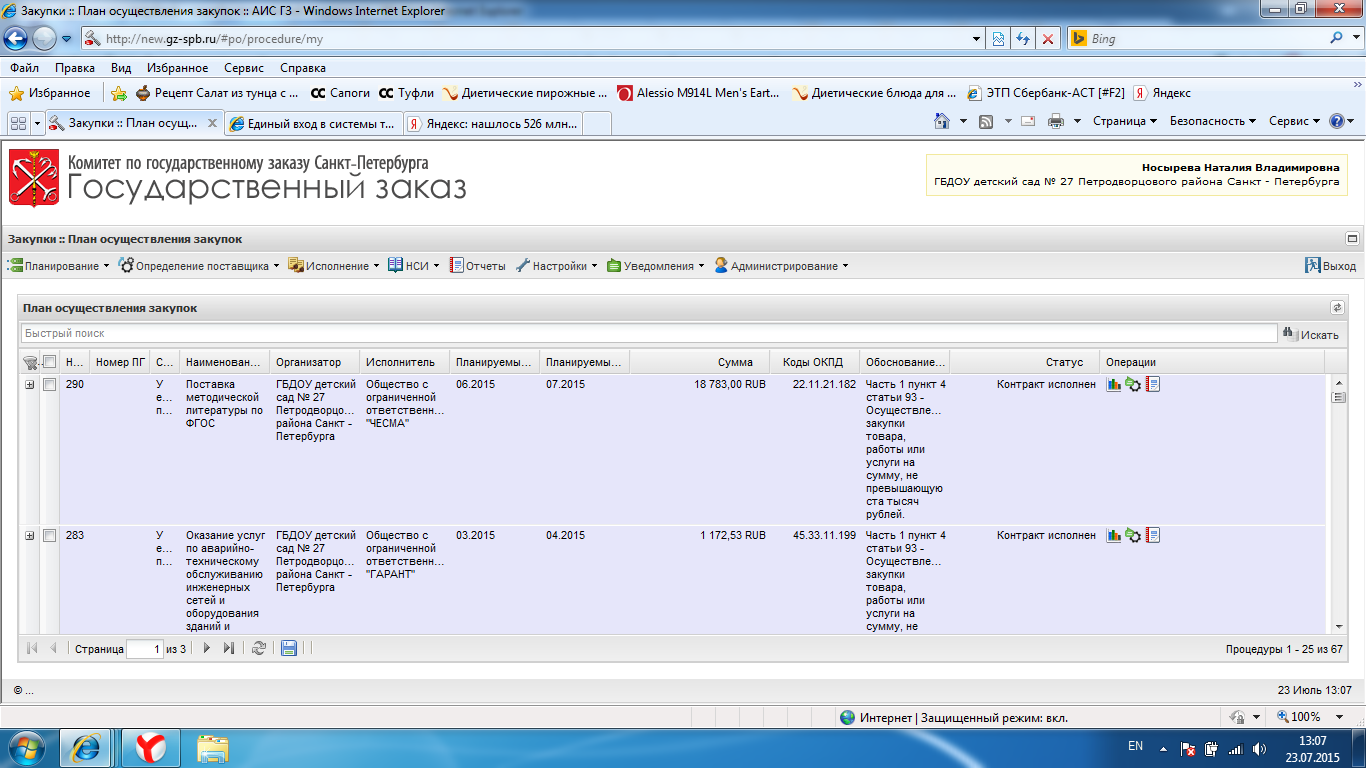Stop loading with the red X button
Viewport: 1366px width, 768px height.
click(1047, 39)
